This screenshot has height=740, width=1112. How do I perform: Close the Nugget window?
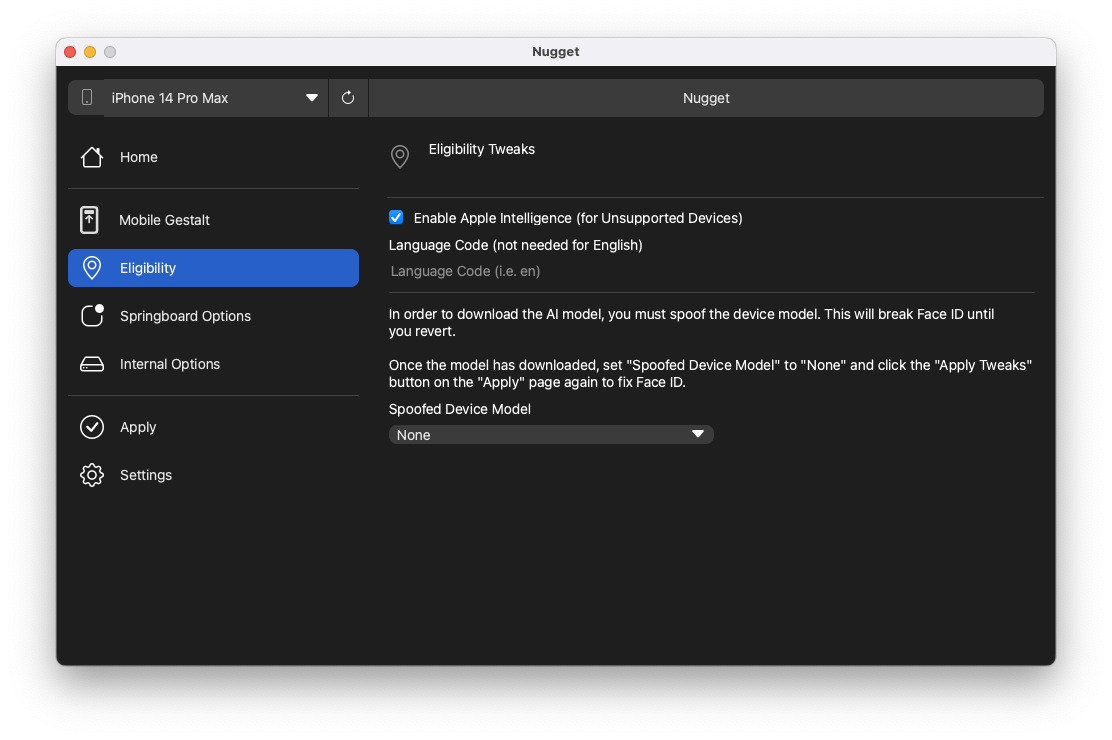(x=70, y=52)
